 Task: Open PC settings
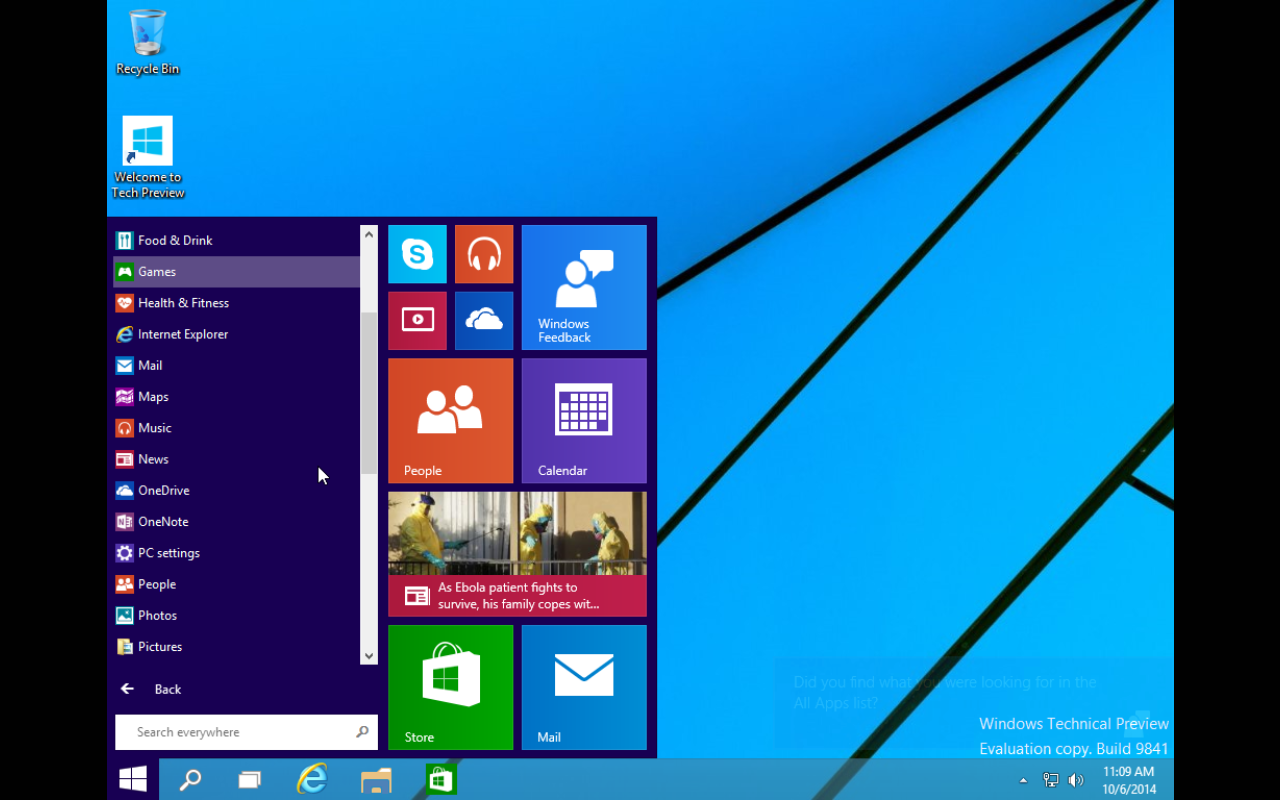click(237, 553)
